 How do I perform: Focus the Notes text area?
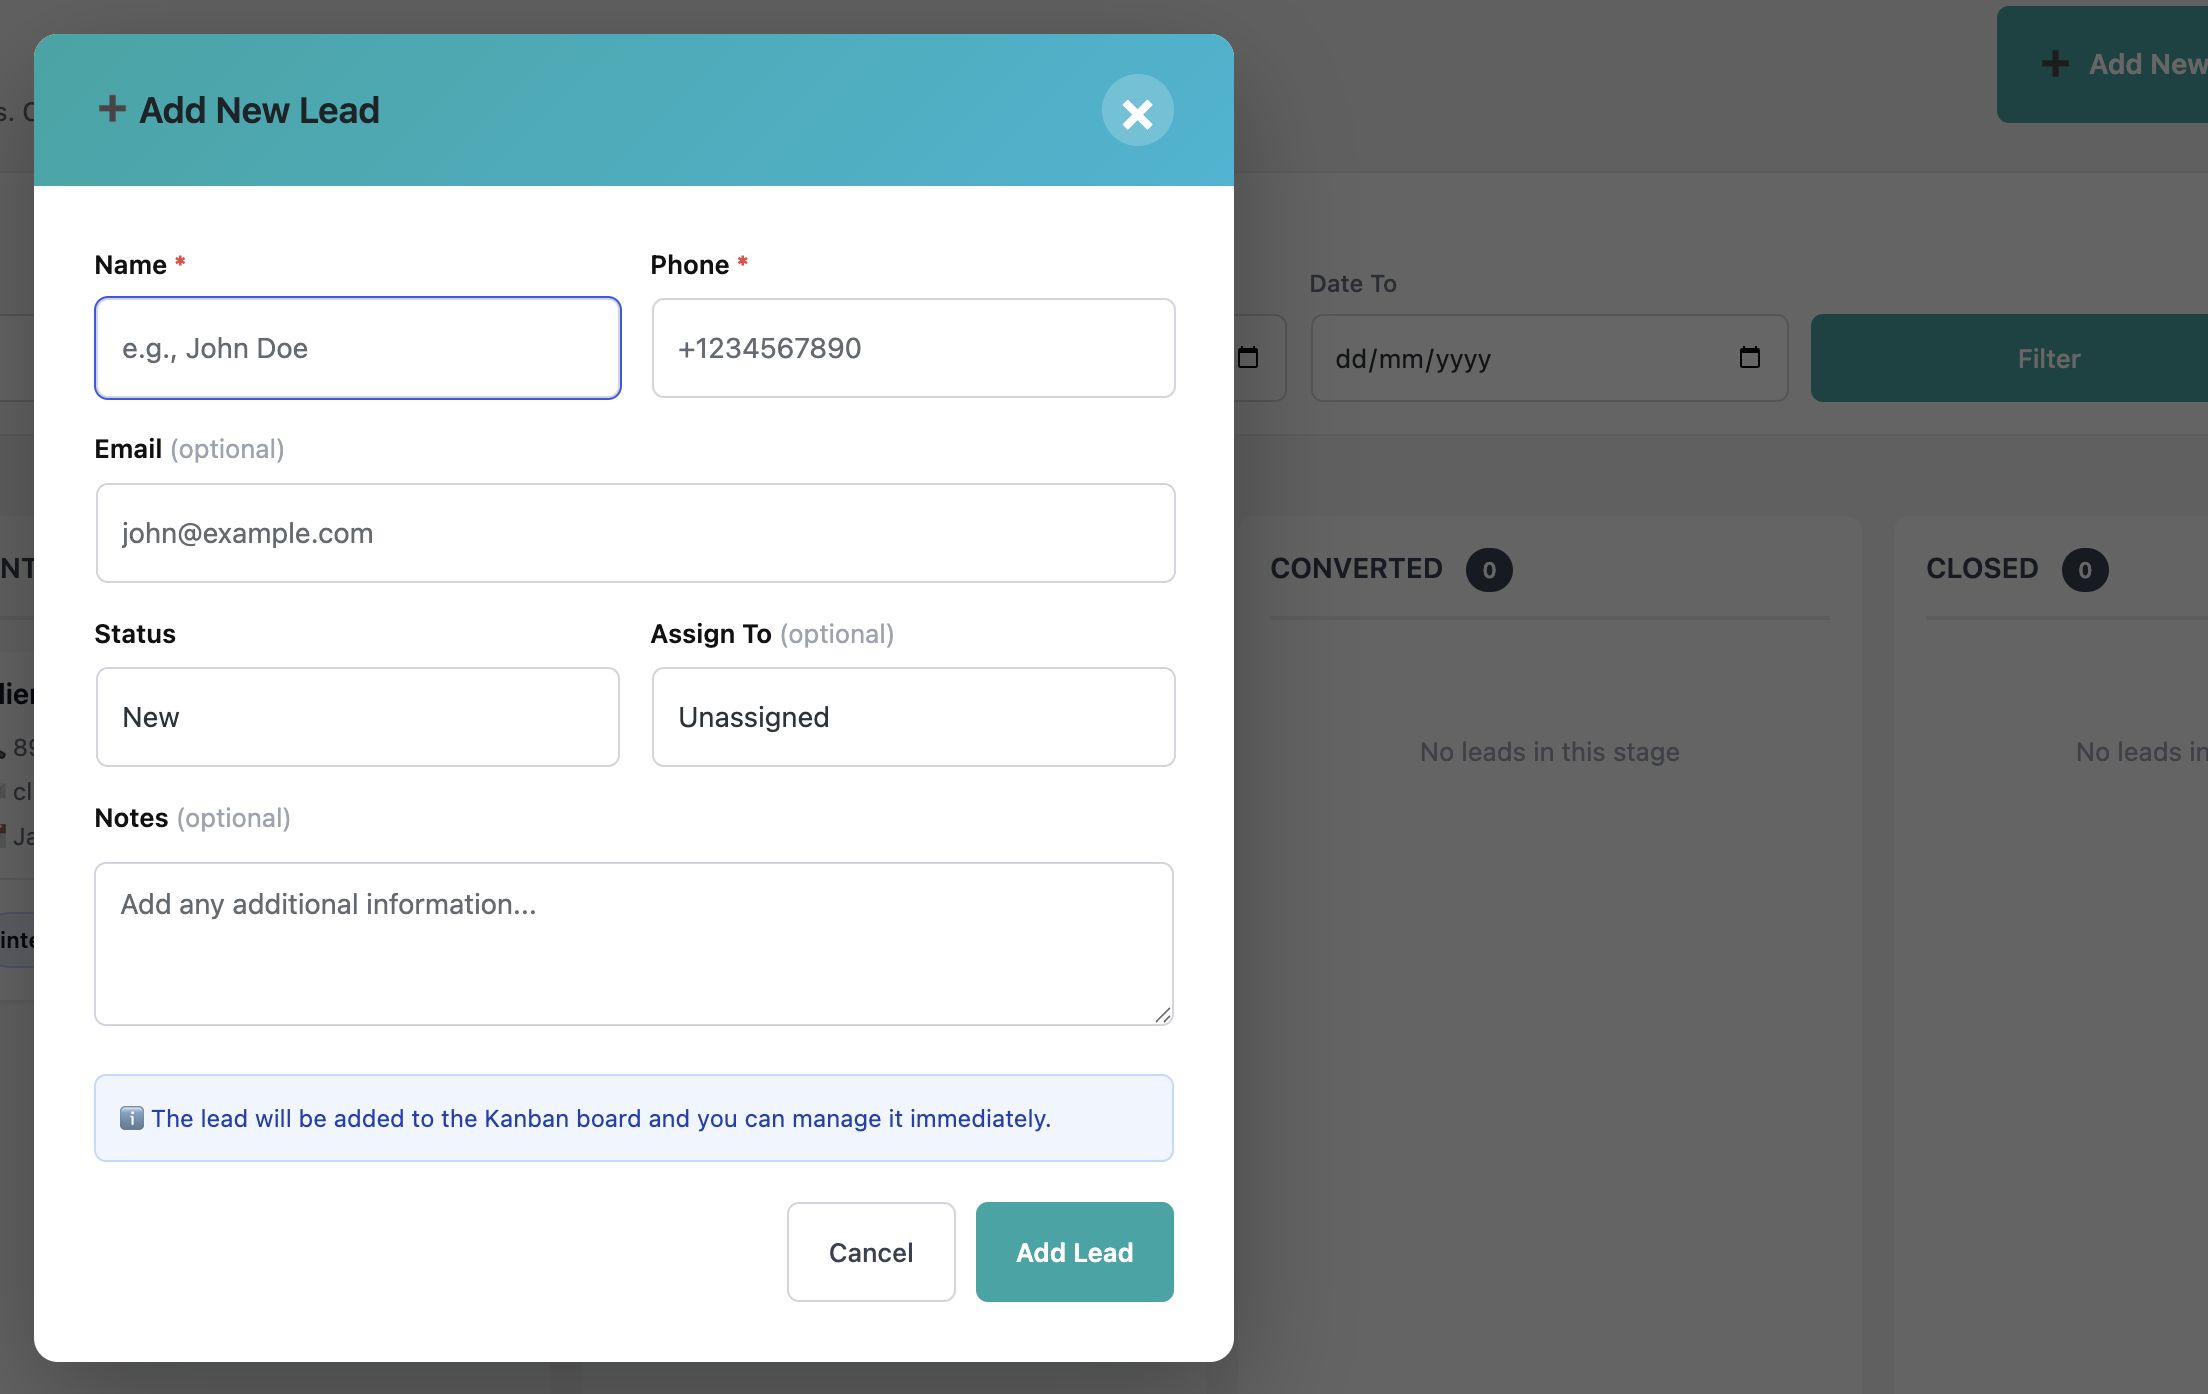point(633,943)
